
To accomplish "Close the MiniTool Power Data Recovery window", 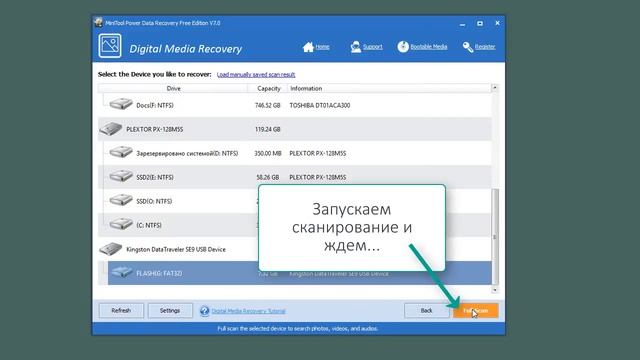I will 497,23.
